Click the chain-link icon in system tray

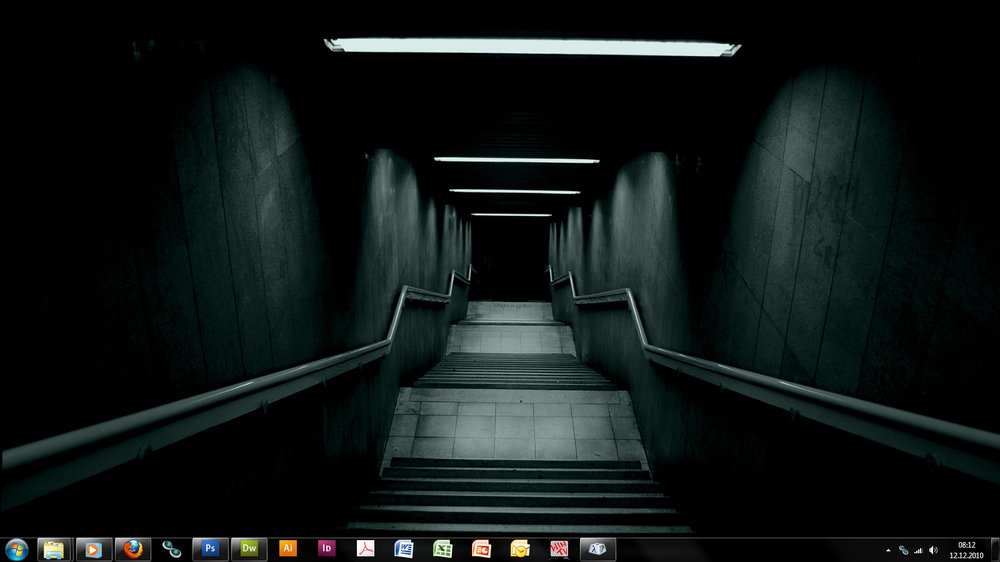[x=904, y=550]
